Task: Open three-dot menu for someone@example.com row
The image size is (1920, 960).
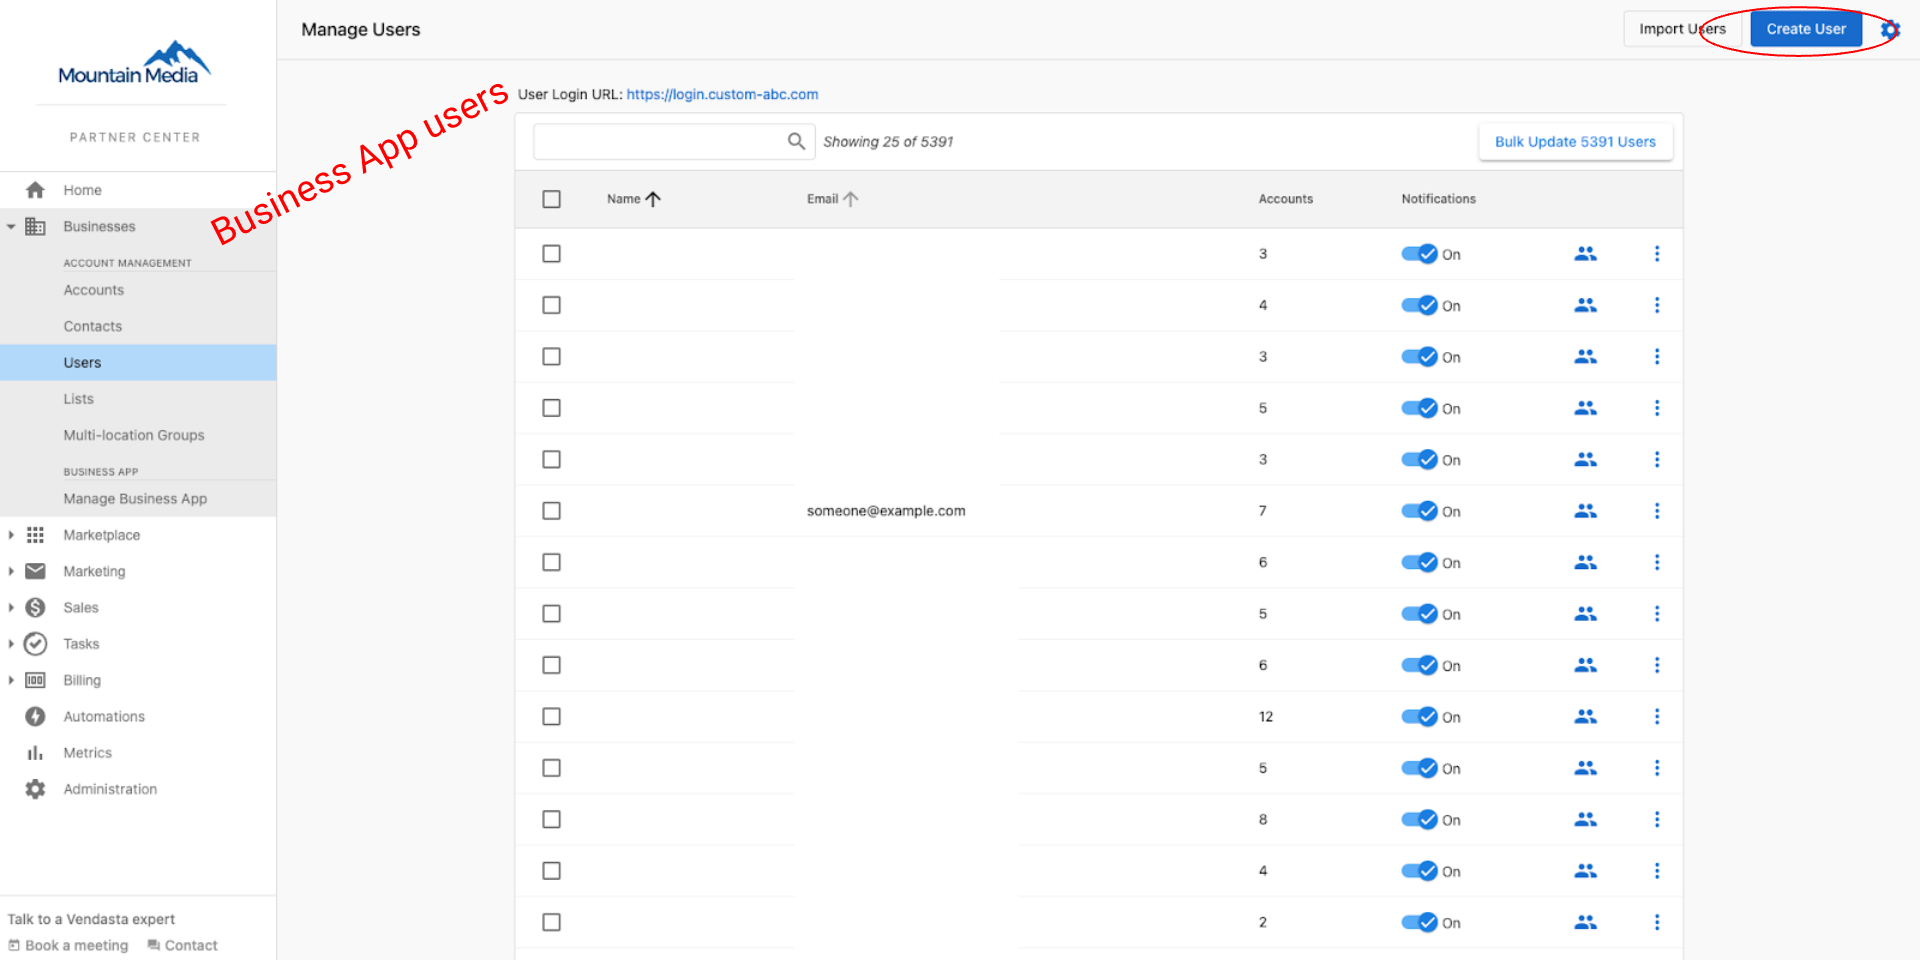Action: [1657, 511]
